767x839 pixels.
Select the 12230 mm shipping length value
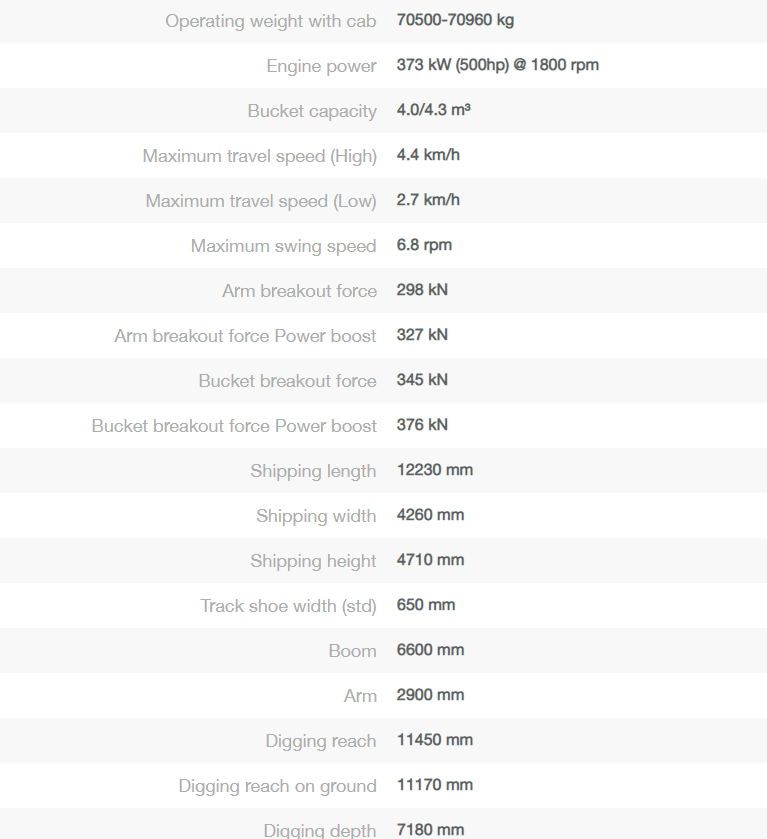pyautogui.click(x=434, y=470)
